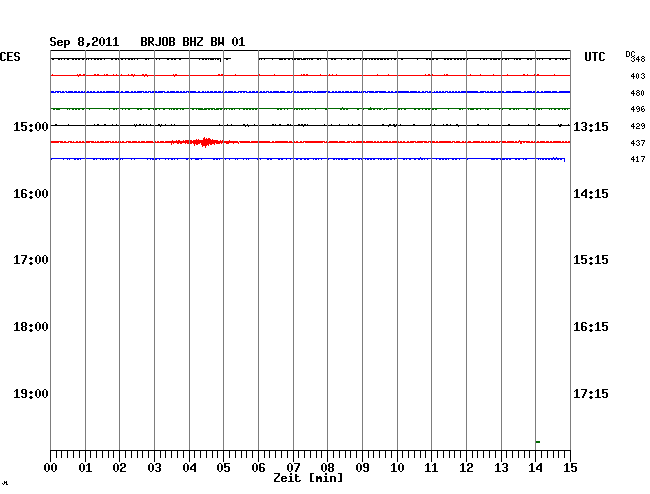The height and width of the screenshot is (494, 650).
Task: Click the DC offset value 496
Action: [638, 109]
